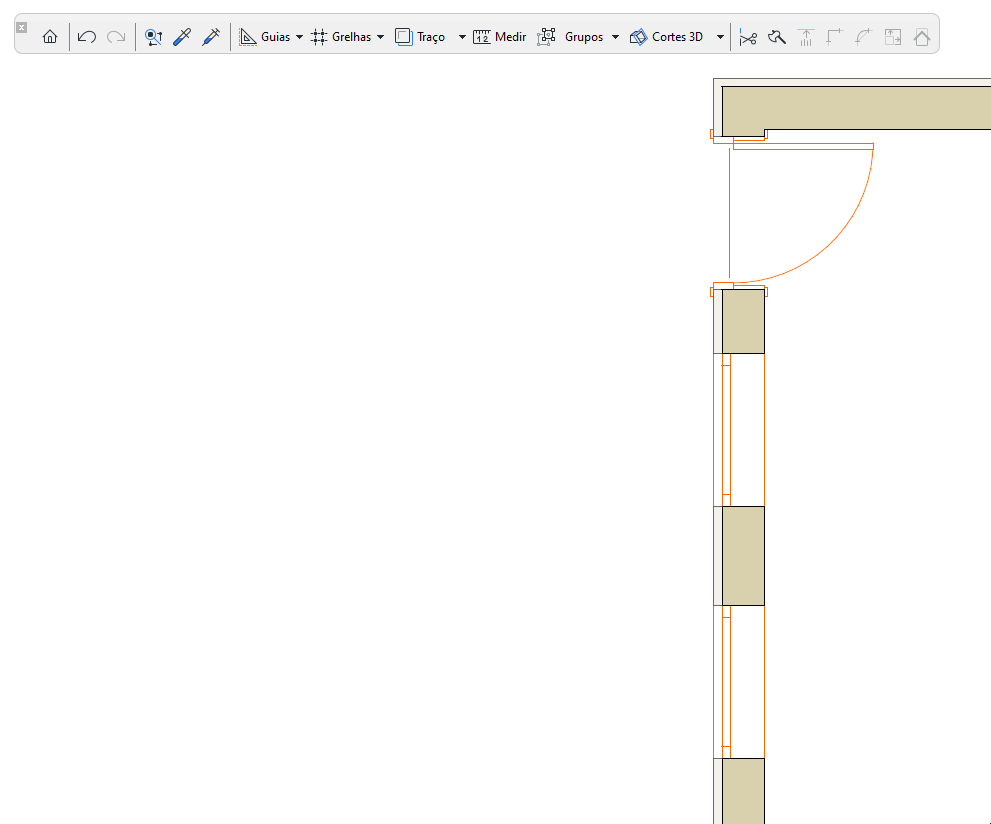Select the Home view icon
Screen dimensions: 991x824
click(49, 36)
